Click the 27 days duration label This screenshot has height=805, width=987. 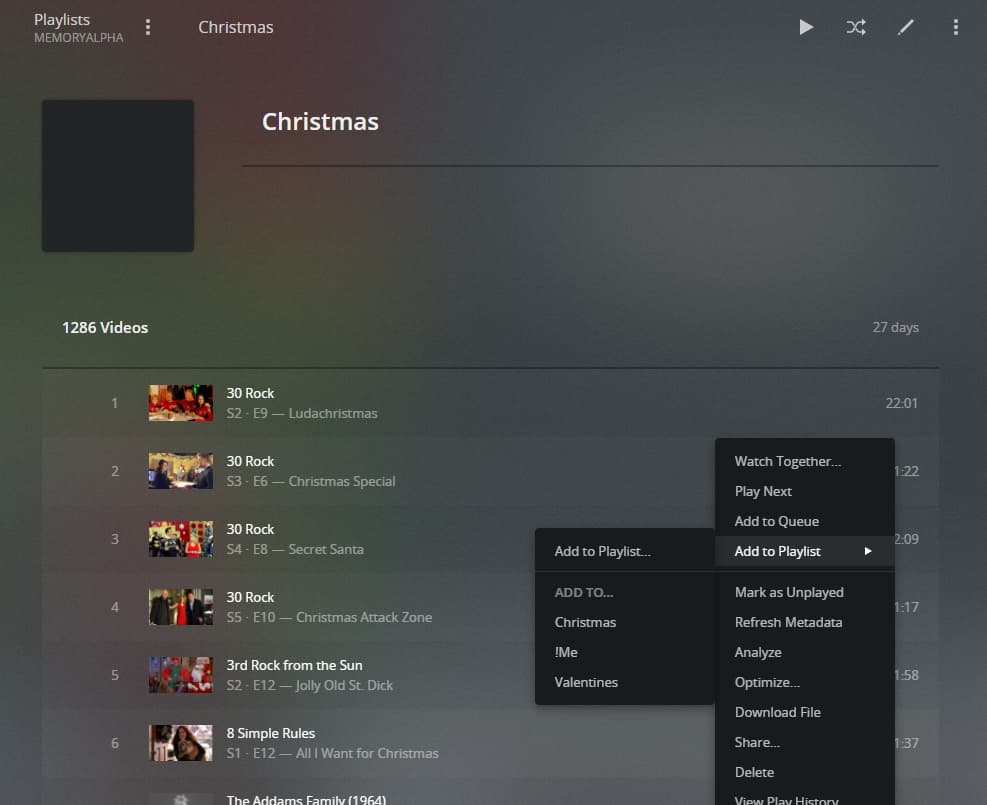click(895, 327)
